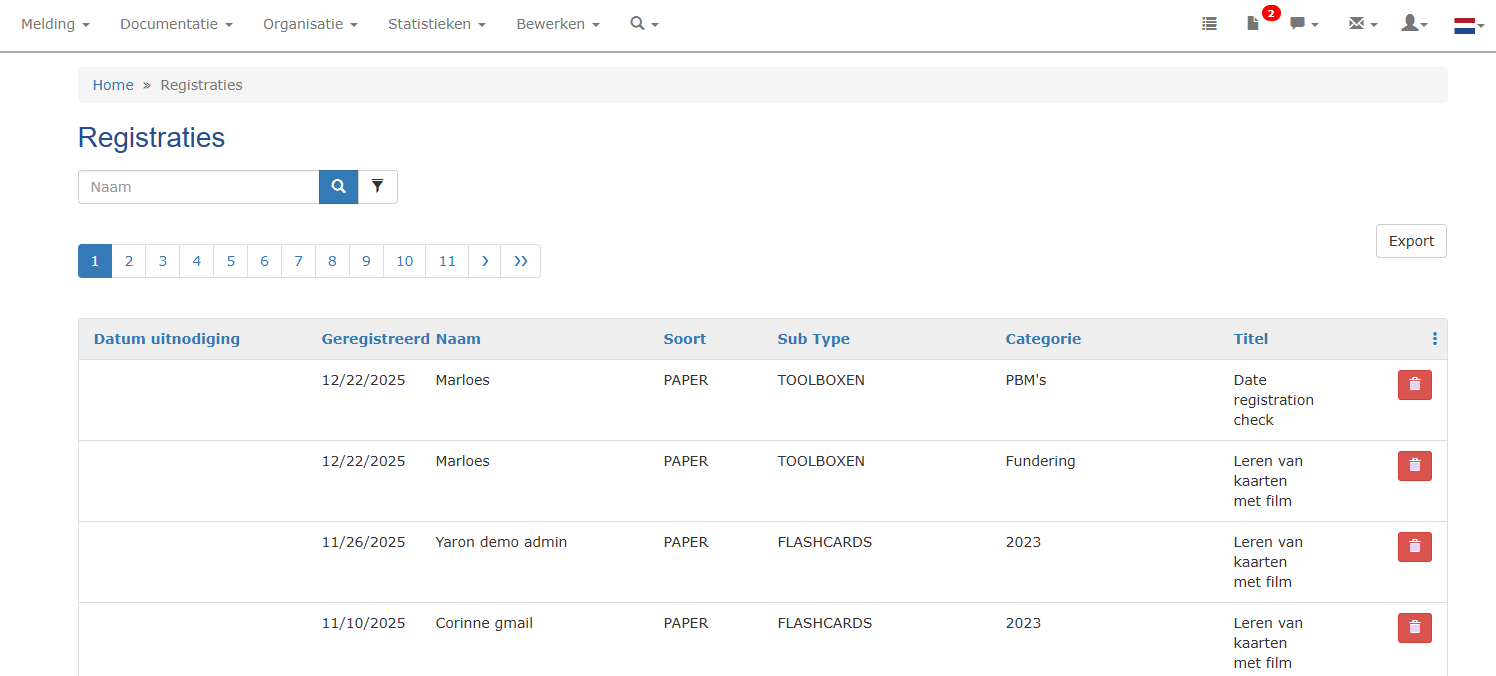The height and width of the screenshot is (676, 1496).
Task: Follow the Home breadcrumb link
Action: click(x=113, y=85)
